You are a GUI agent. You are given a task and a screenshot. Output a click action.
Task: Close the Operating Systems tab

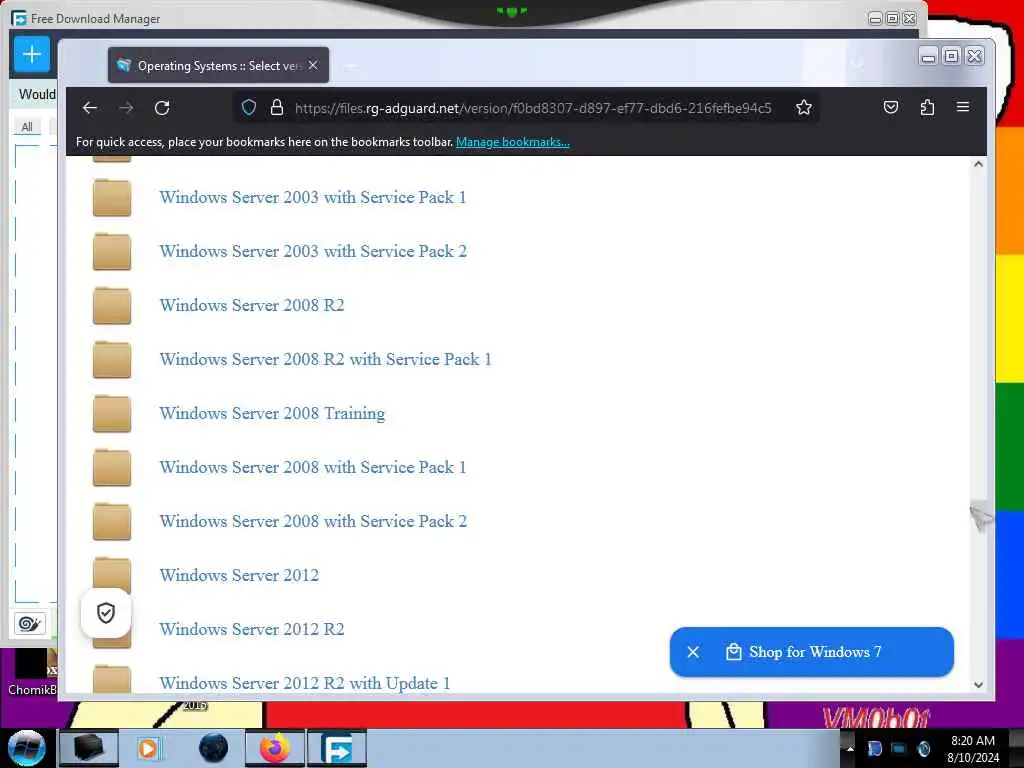(x=313, y=65)
